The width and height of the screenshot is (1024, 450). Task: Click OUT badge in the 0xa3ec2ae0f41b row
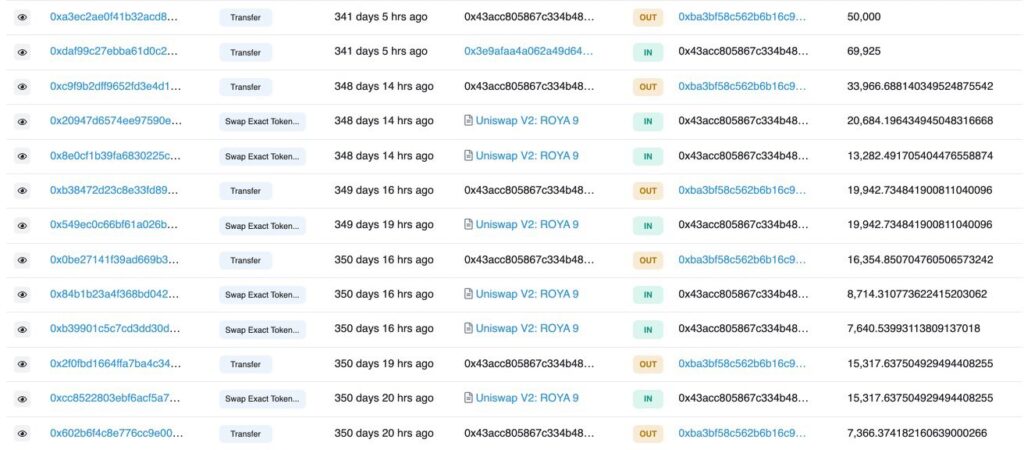click(648, 17)
